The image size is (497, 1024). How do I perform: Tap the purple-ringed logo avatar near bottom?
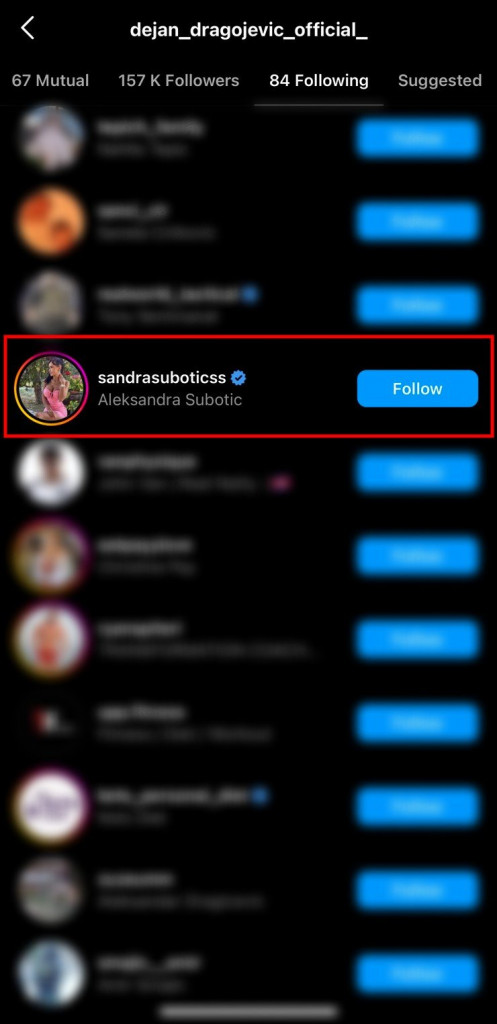pos(51,807)
